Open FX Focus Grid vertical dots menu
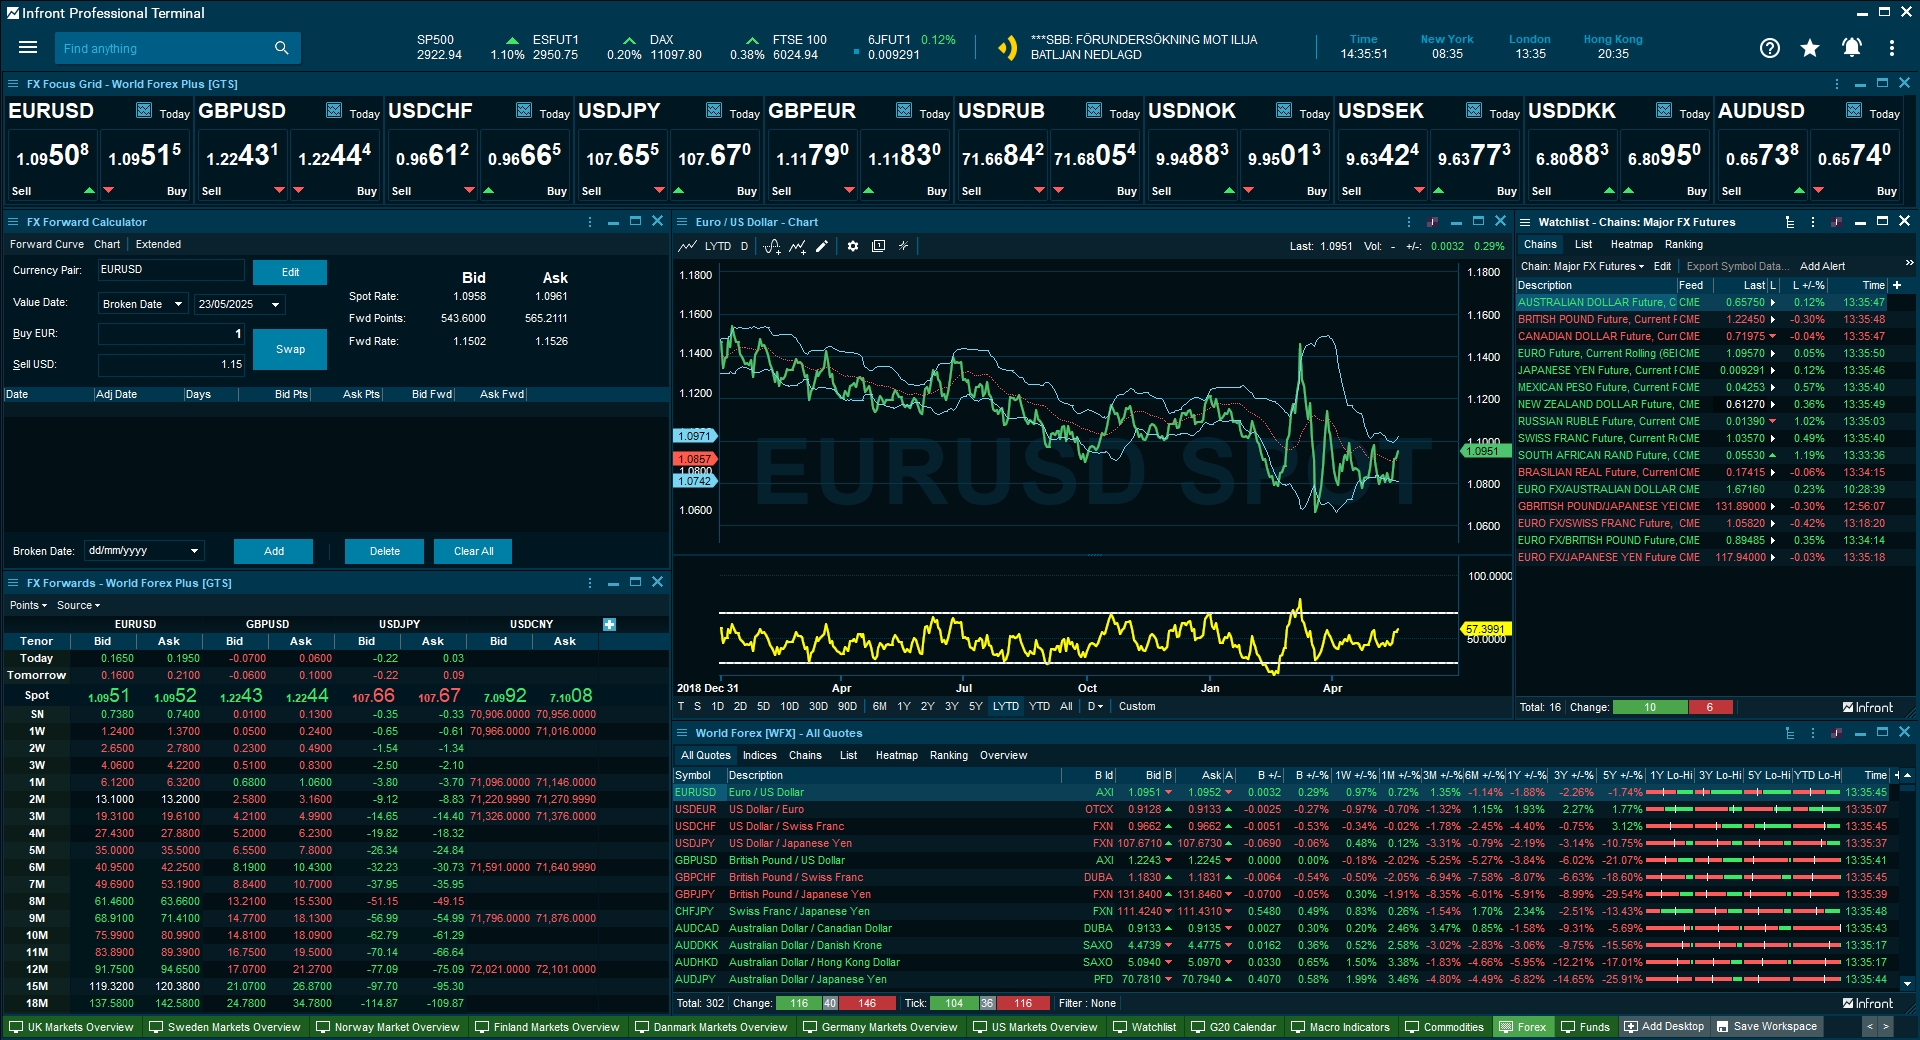This screenshot has width=1920, height=1040. [1837, 84]
